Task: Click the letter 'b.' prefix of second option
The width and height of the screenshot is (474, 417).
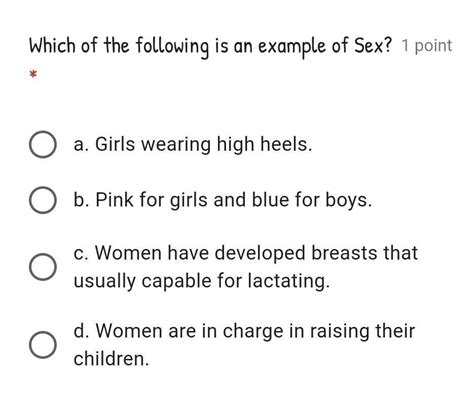Action: click(81, 200)
